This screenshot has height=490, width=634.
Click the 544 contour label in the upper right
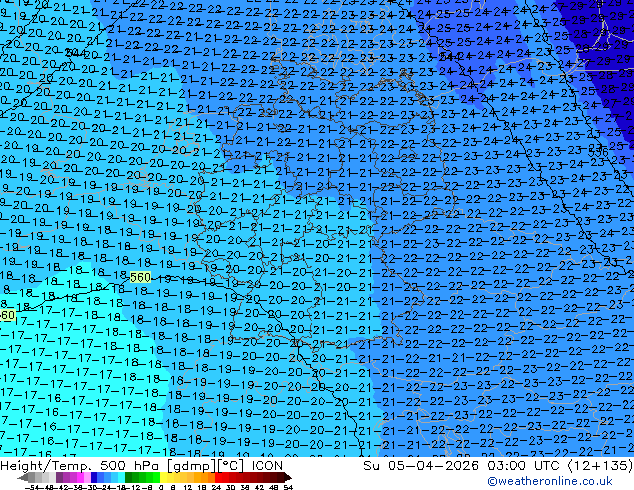coord(450,56)
